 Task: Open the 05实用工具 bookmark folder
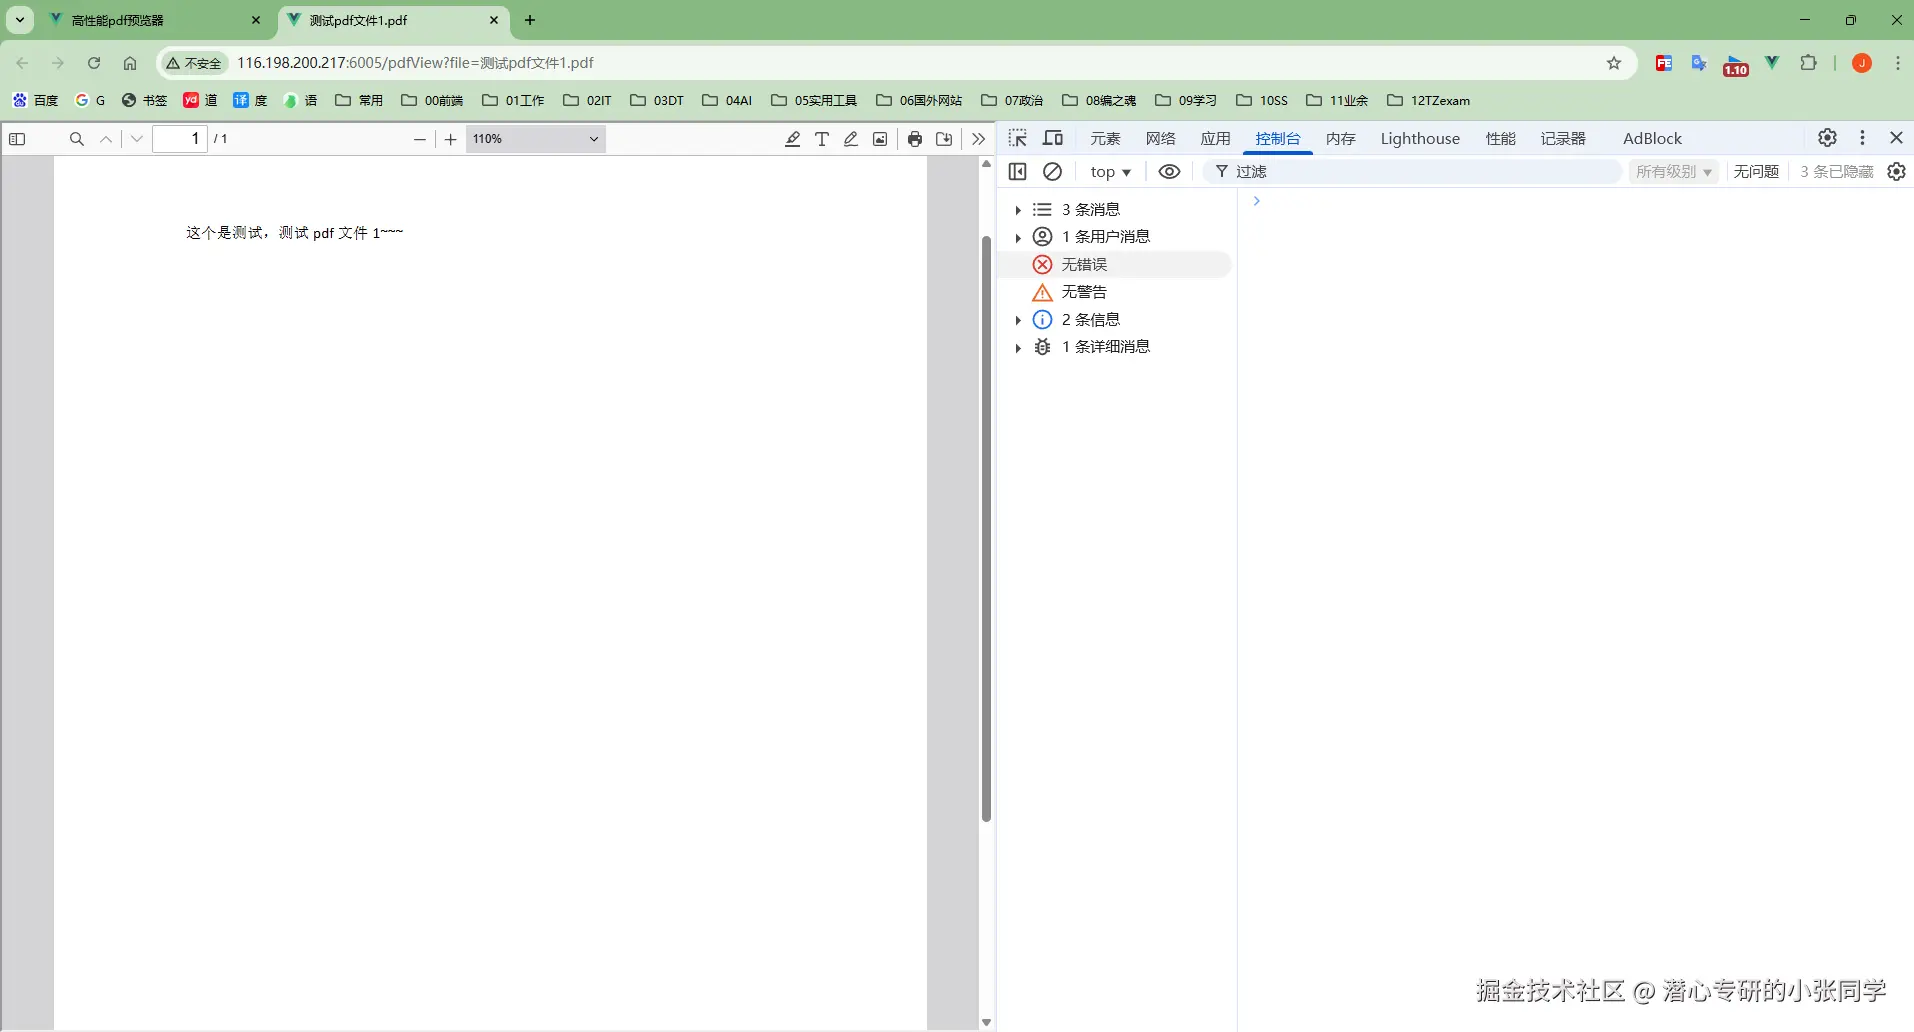814,100
